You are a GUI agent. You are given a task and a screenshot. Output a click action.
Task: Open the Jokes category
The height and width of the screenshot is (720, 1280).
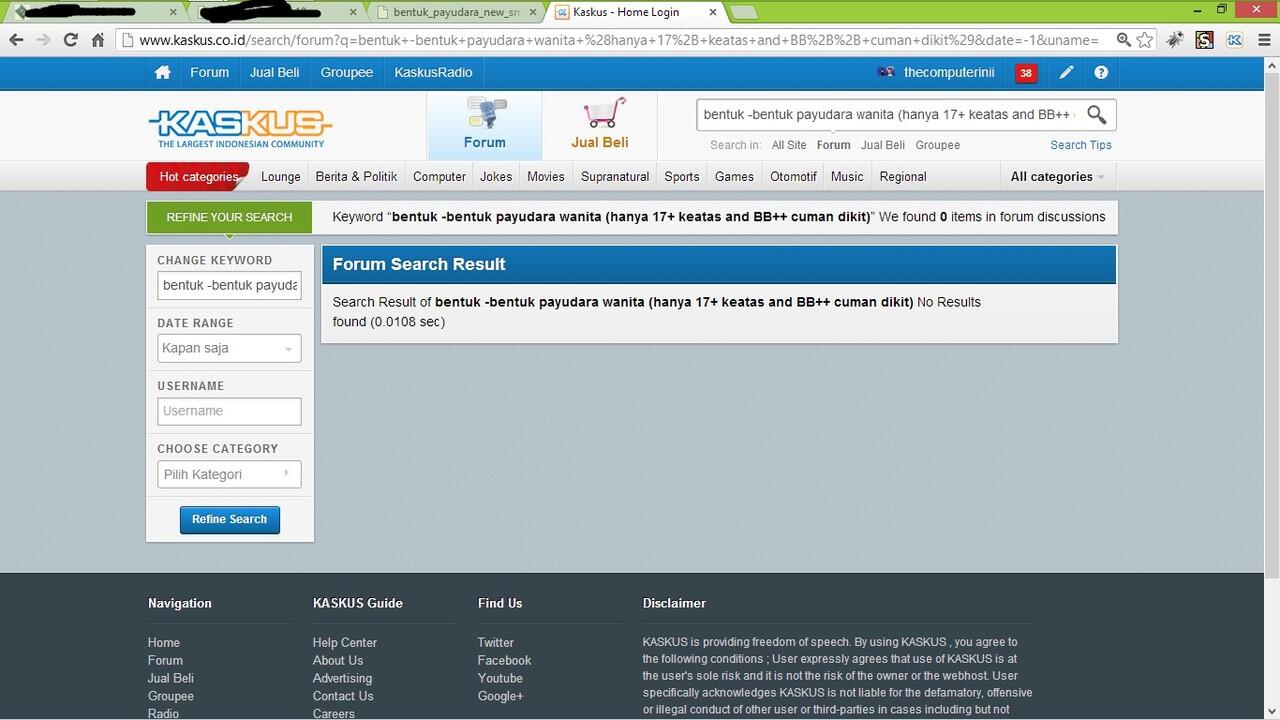[x=496, y=177]
